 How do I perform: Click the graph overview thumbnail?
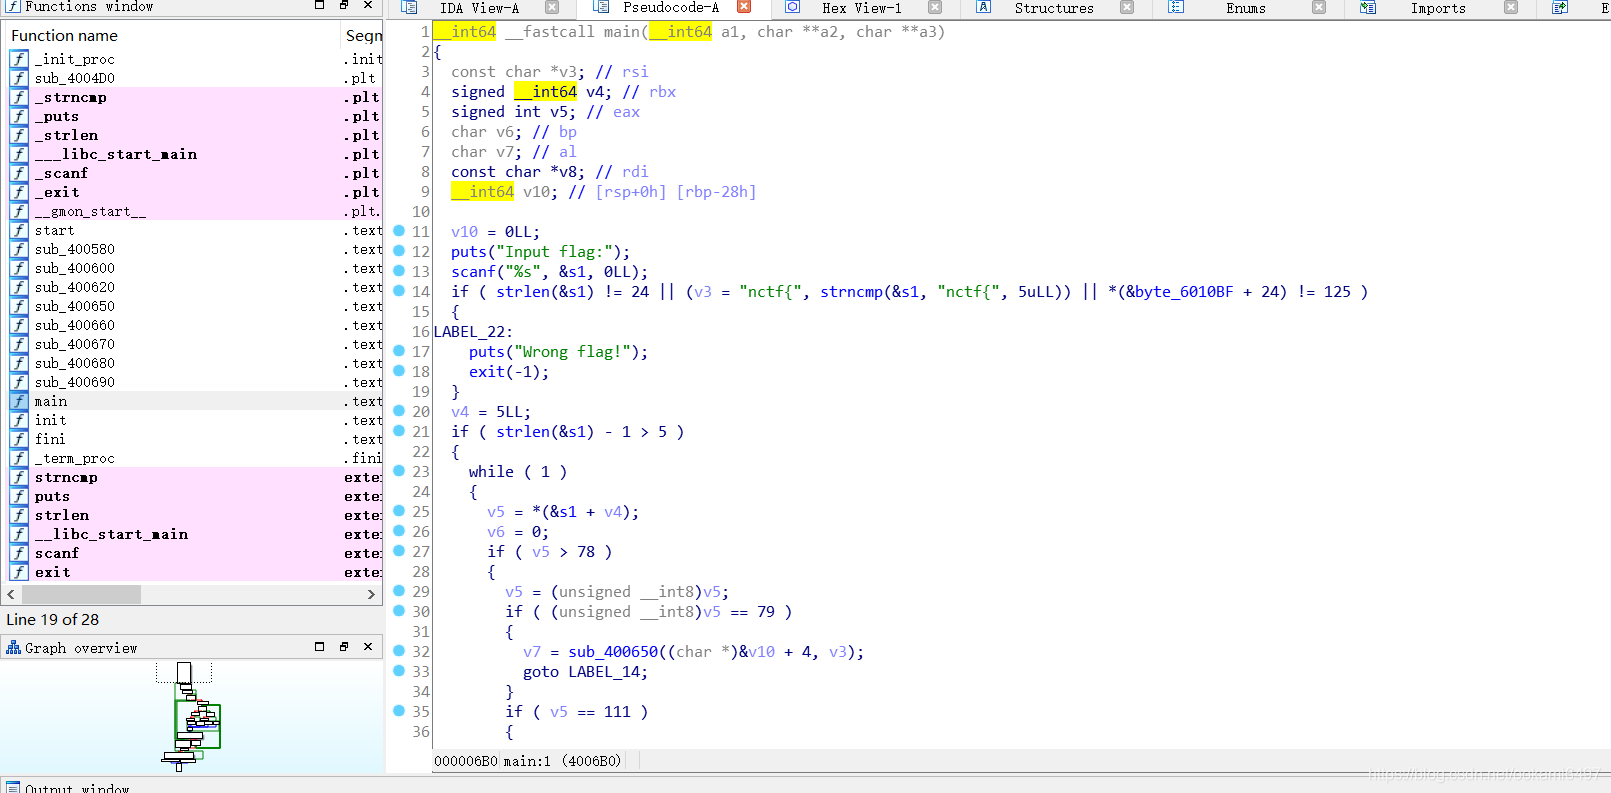192,716
